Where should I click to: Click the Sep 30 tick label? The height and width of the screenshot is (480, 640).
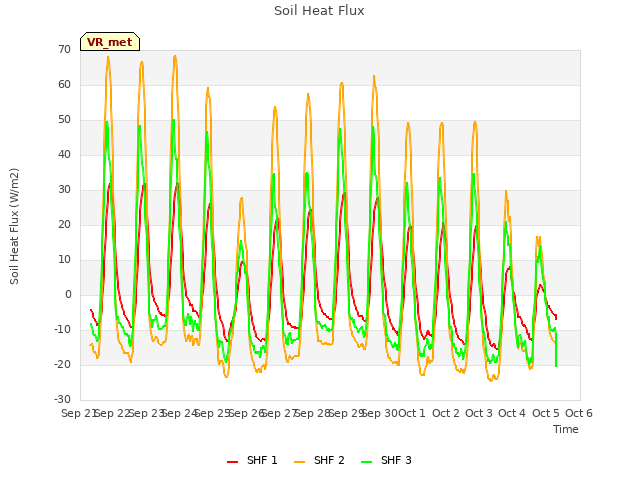(x=380, y=413)
